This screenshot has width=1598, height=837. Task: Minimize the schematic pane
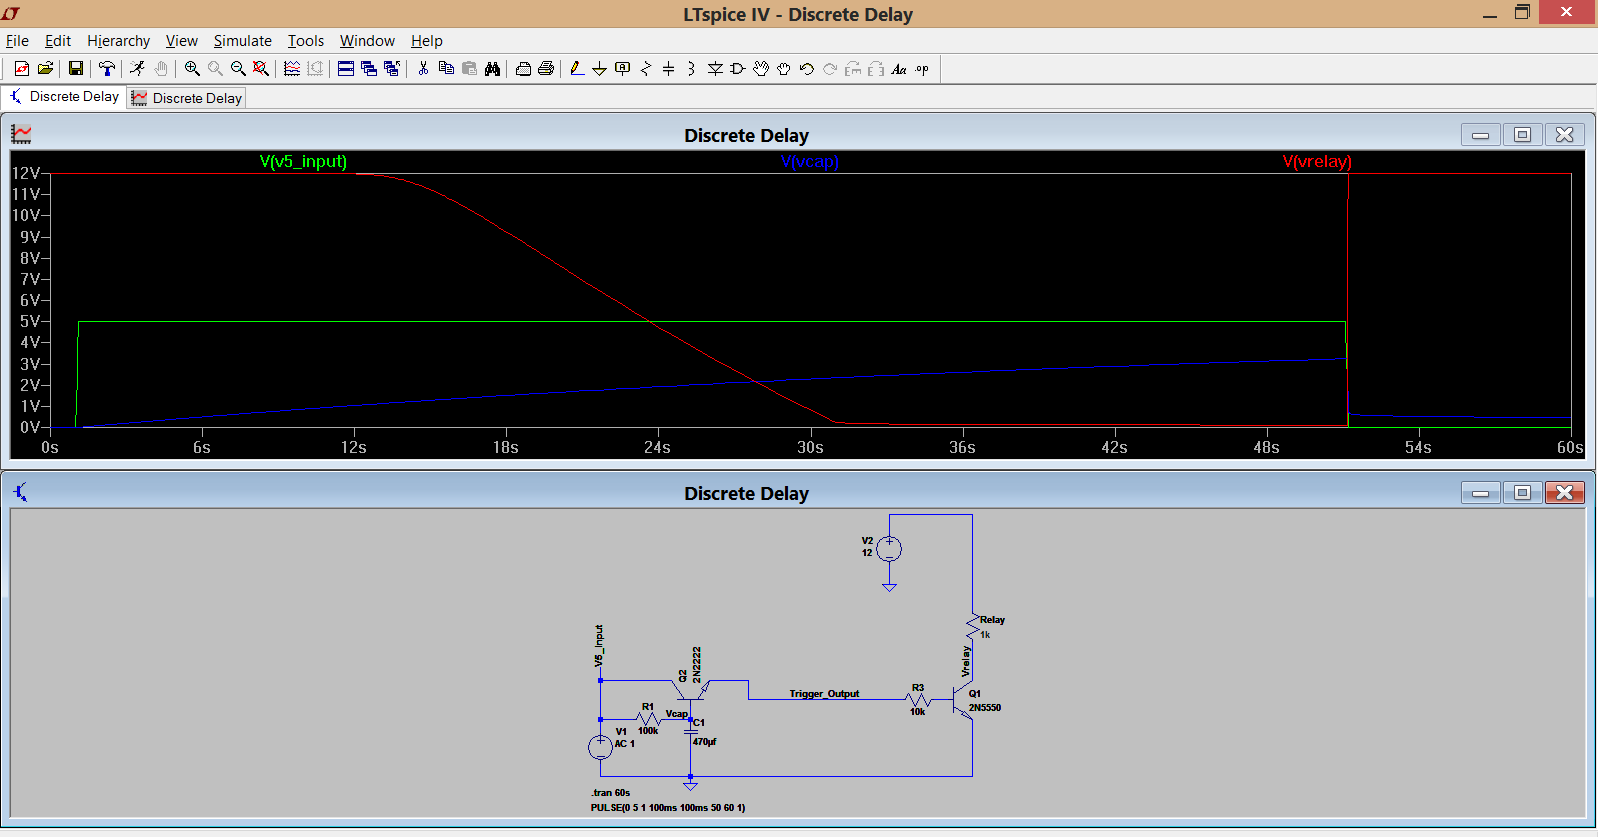[x=1480, y=492]
